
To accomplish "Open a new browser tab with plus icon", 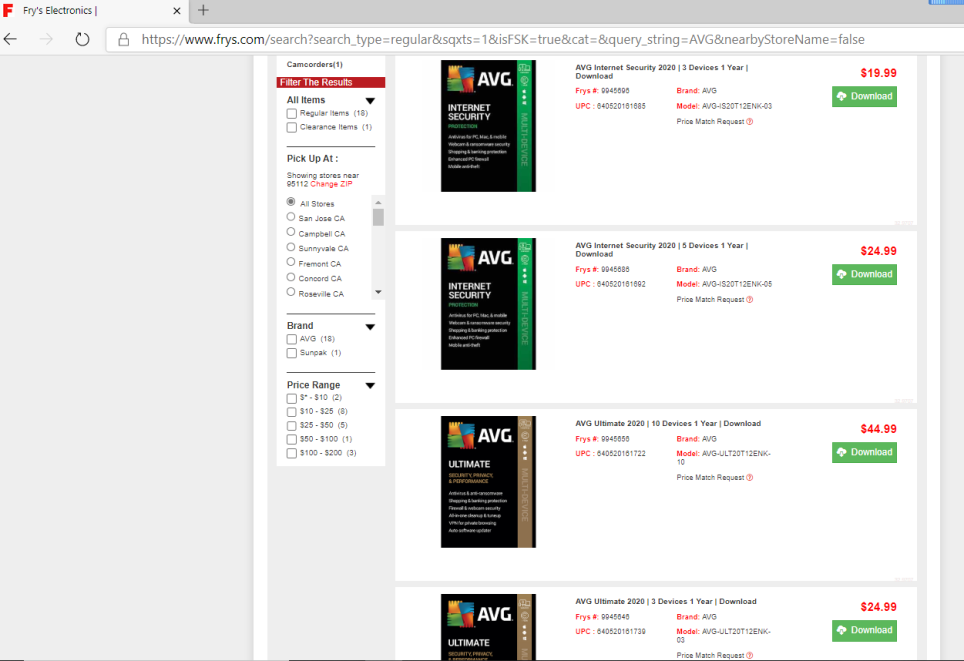I will pyautogui.click(x=203, y=10).
